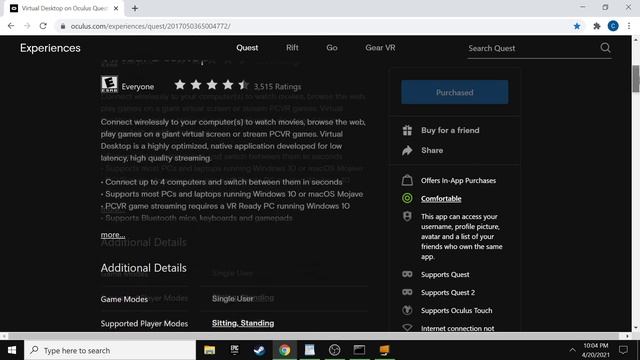The image size is (640, 360).
Task: Click the Supported Player Modes label
Action: coord(144,323)
